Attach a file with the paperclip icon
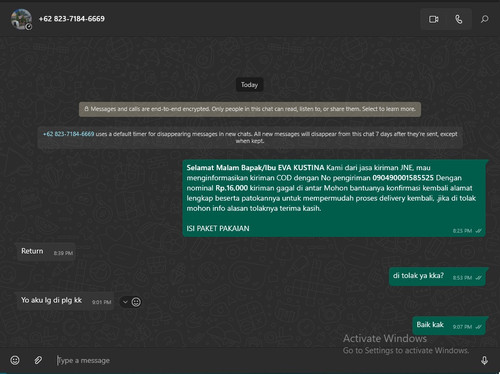 [x=38, y=360]
